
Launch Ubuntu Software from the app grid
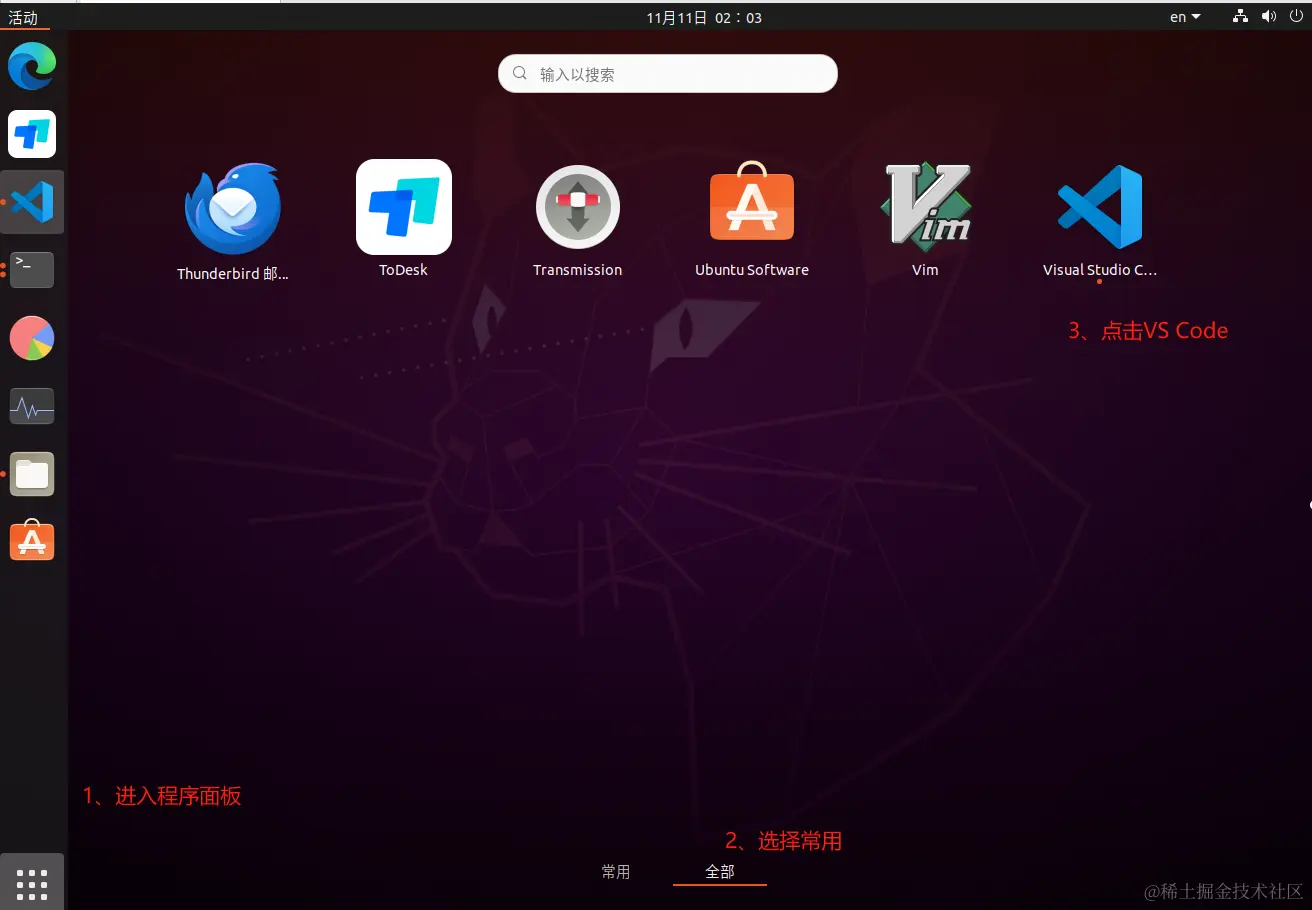pyautogui.click(x=752, y=202)
